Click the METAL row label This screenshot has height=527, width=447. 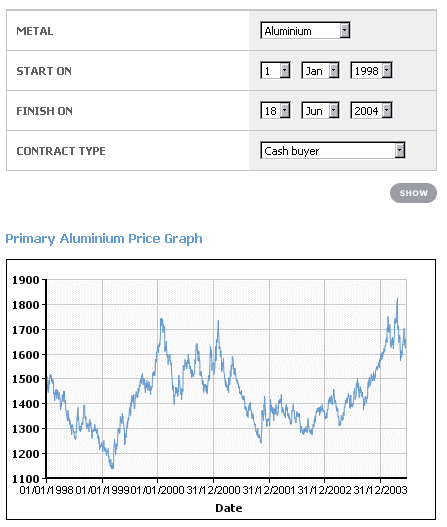[x=35, y=31]
